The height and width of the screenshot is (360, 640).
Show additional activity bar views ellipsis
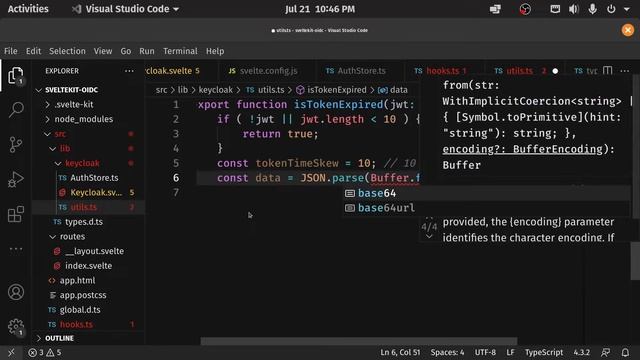16,249
